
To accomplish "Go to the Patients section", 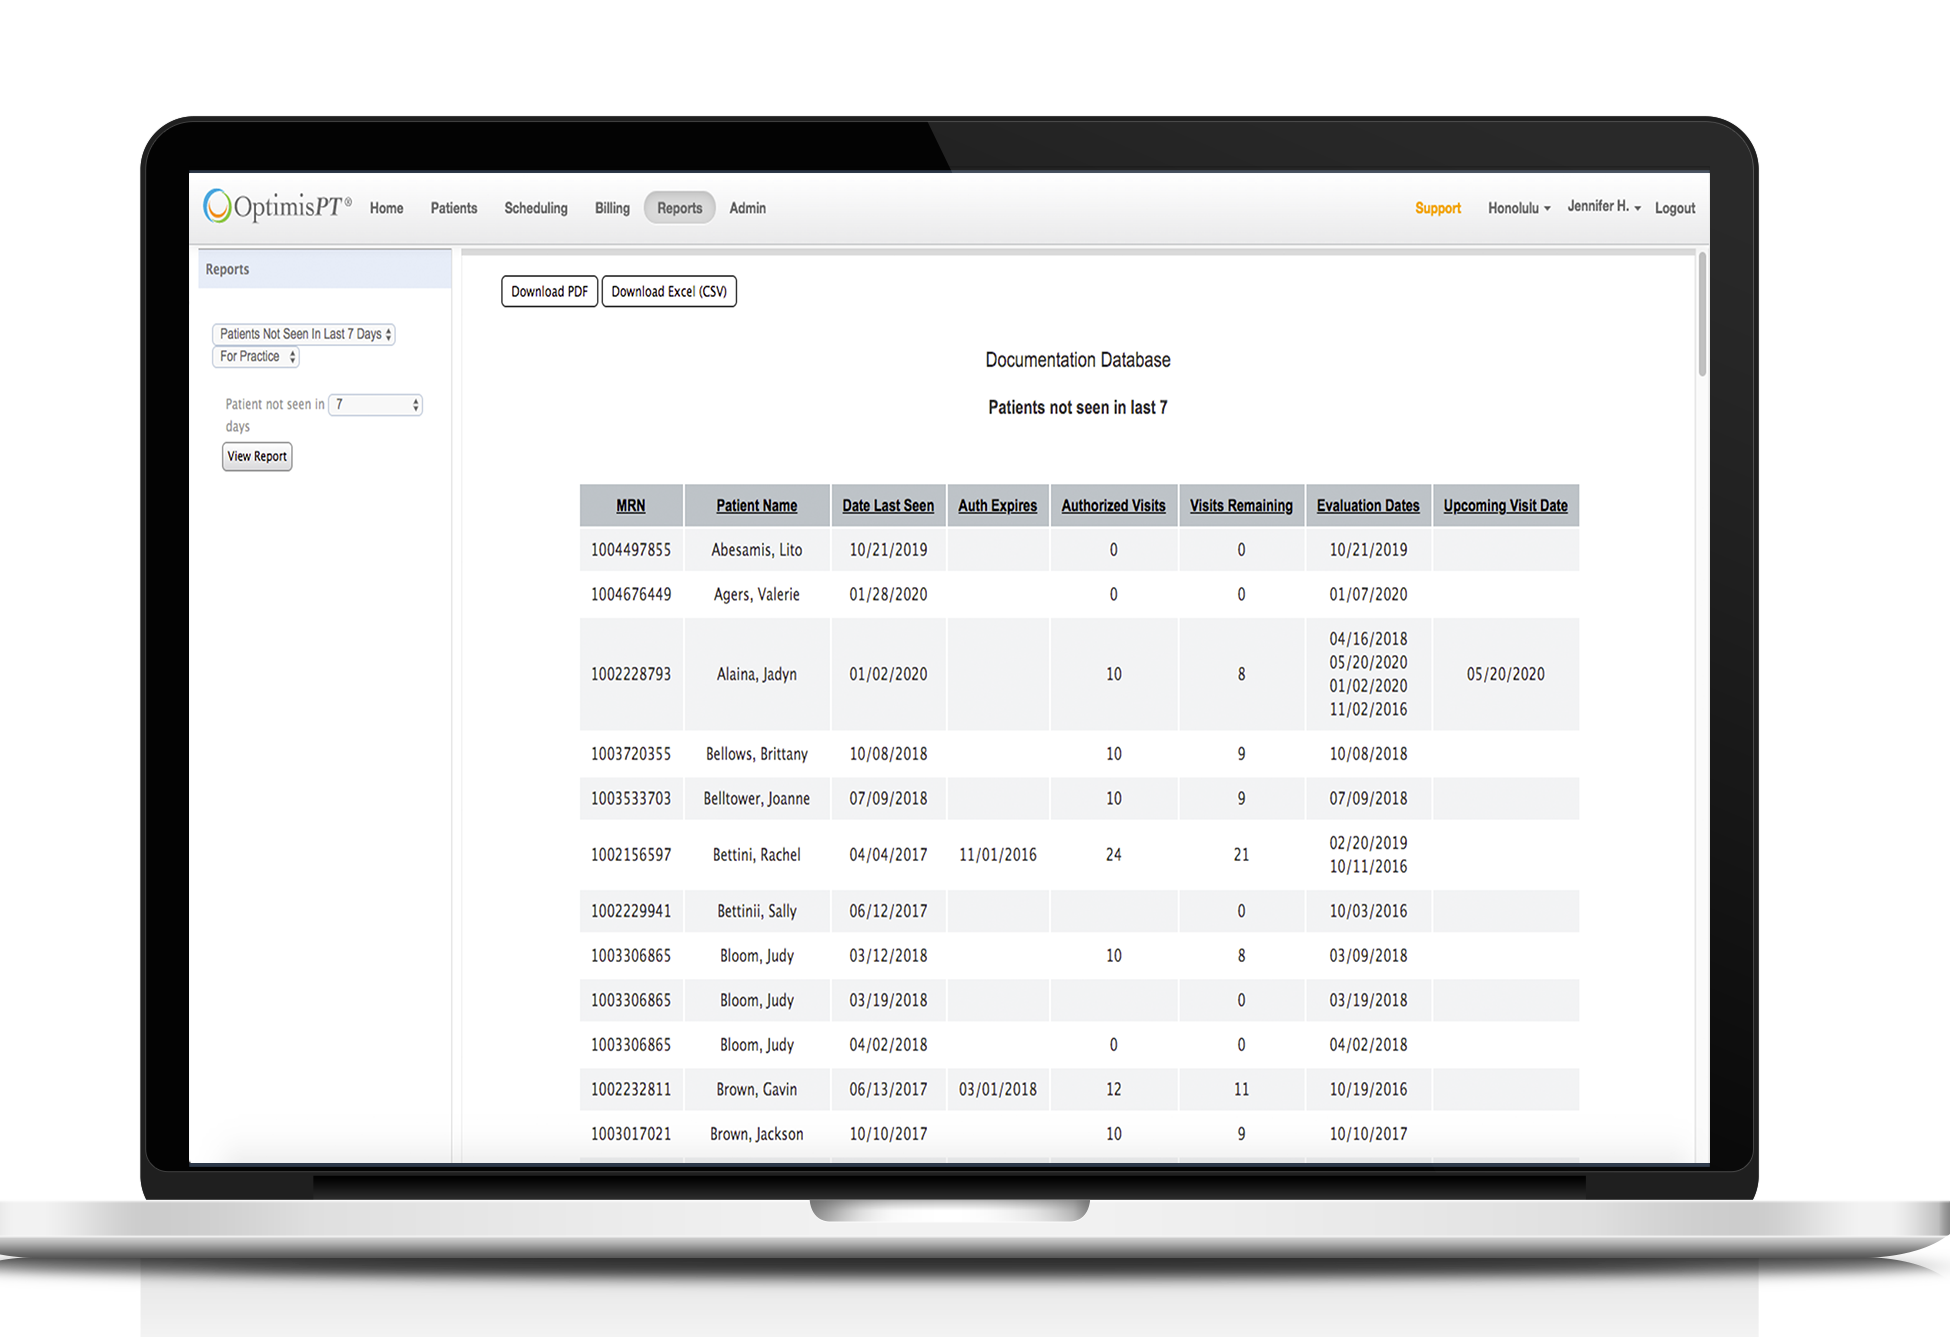I will point(453,208).
